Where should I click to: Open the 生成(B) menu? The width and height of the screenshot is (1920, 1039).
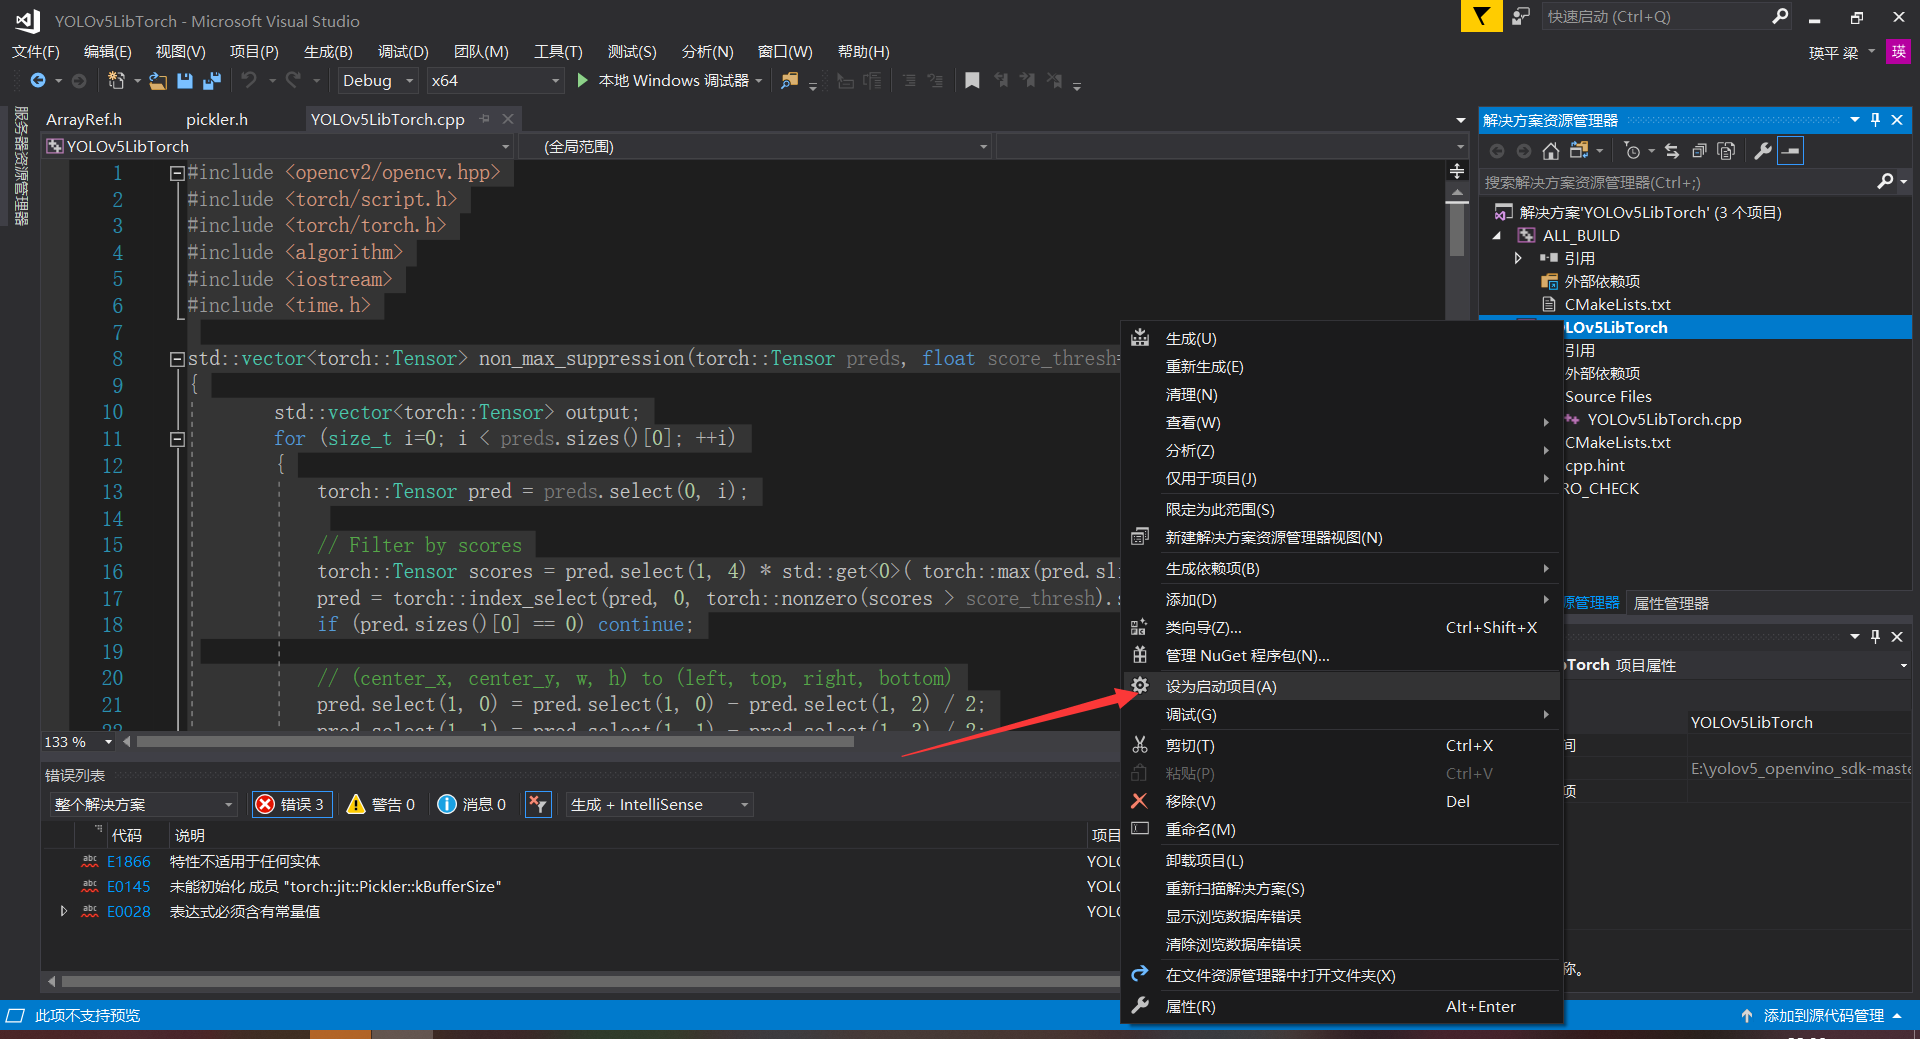(328, 51)
